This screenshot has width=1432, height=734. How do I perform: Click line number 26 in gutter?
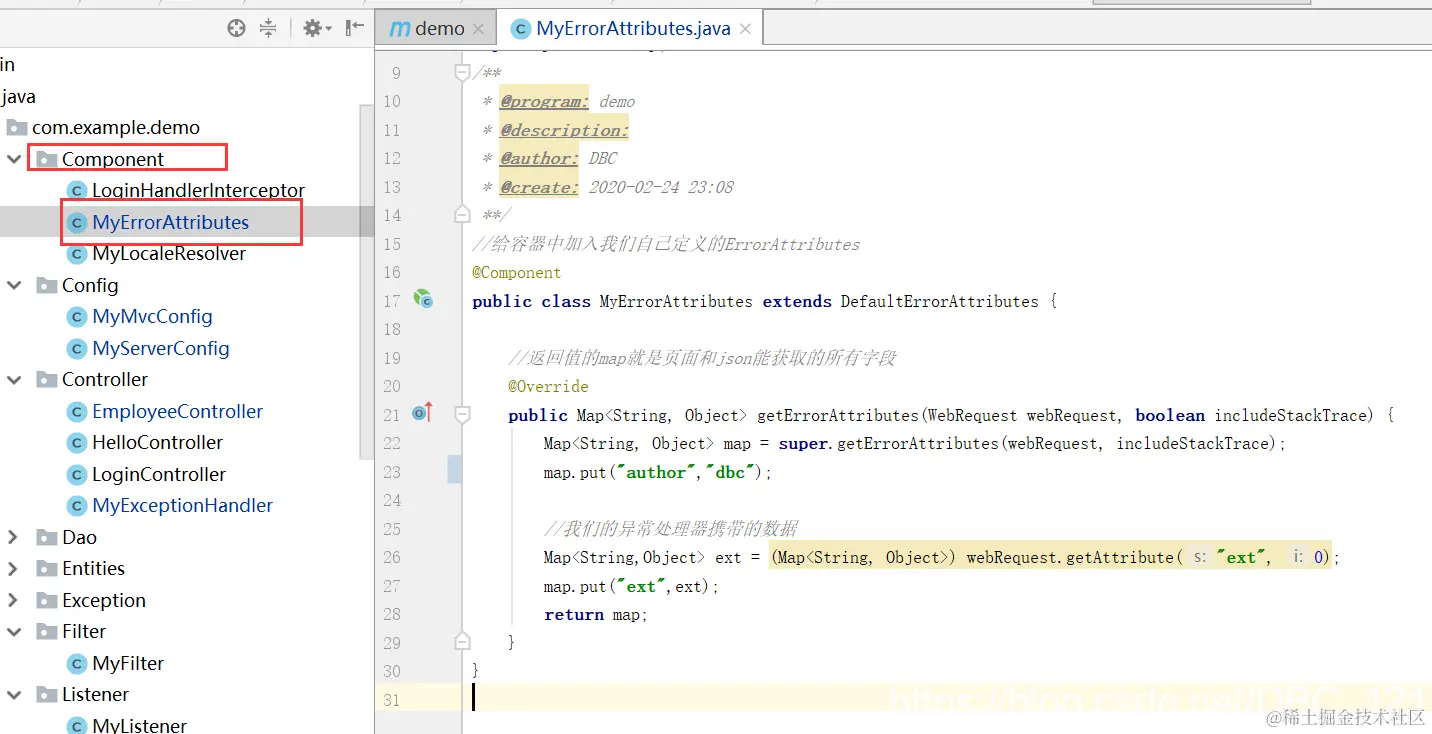coord(391,557)
